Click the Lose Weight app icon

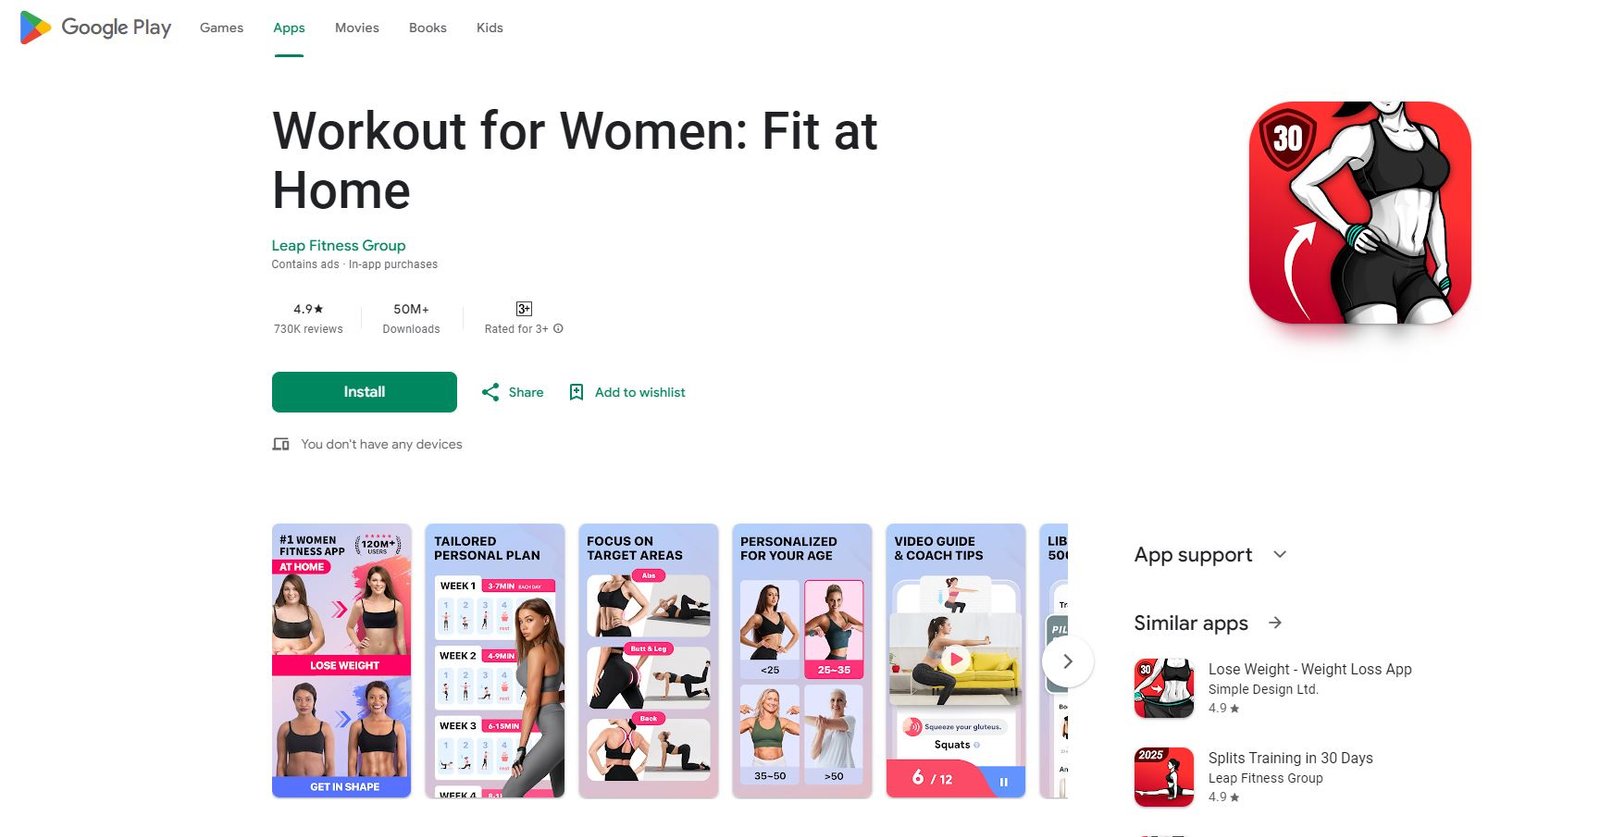(1164, 688)
